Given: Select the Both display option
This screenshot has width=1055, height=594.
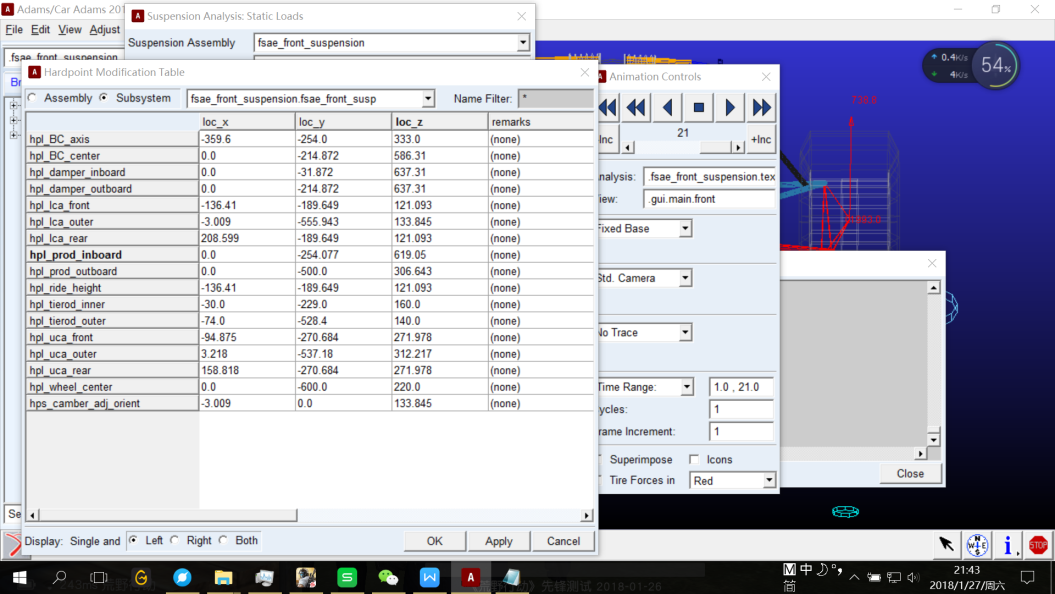Looking at the screenshot, I should 223,540.
